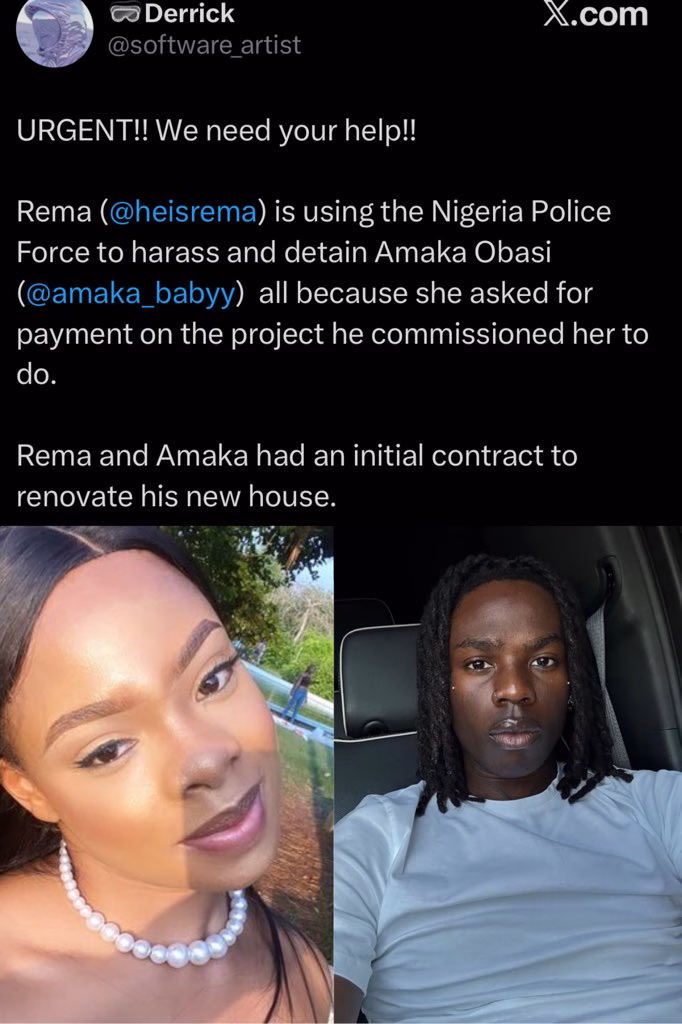This screenshot has width=682, height=1024.
Task: Open the @software_artist handle
Action: (x=204, y=45)
